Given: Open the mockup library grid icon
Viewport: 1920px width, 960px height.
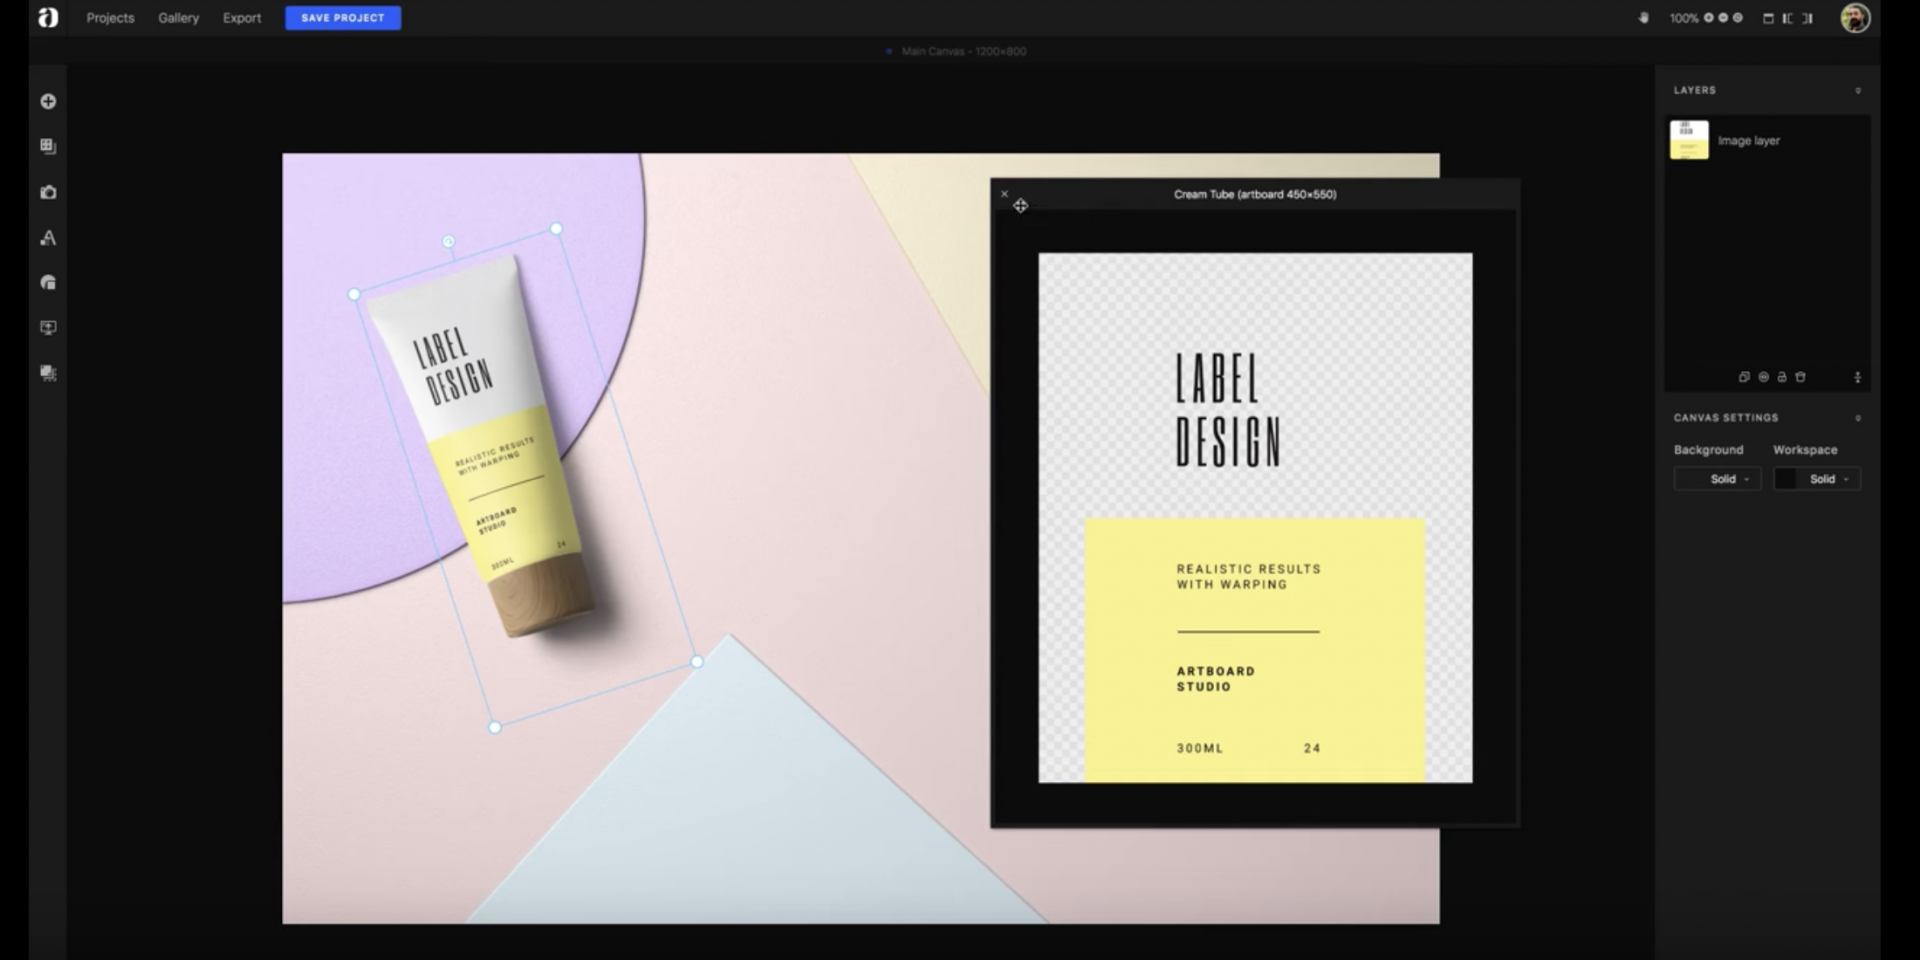Looking at the screenshot, I should [x=48, y=146].
